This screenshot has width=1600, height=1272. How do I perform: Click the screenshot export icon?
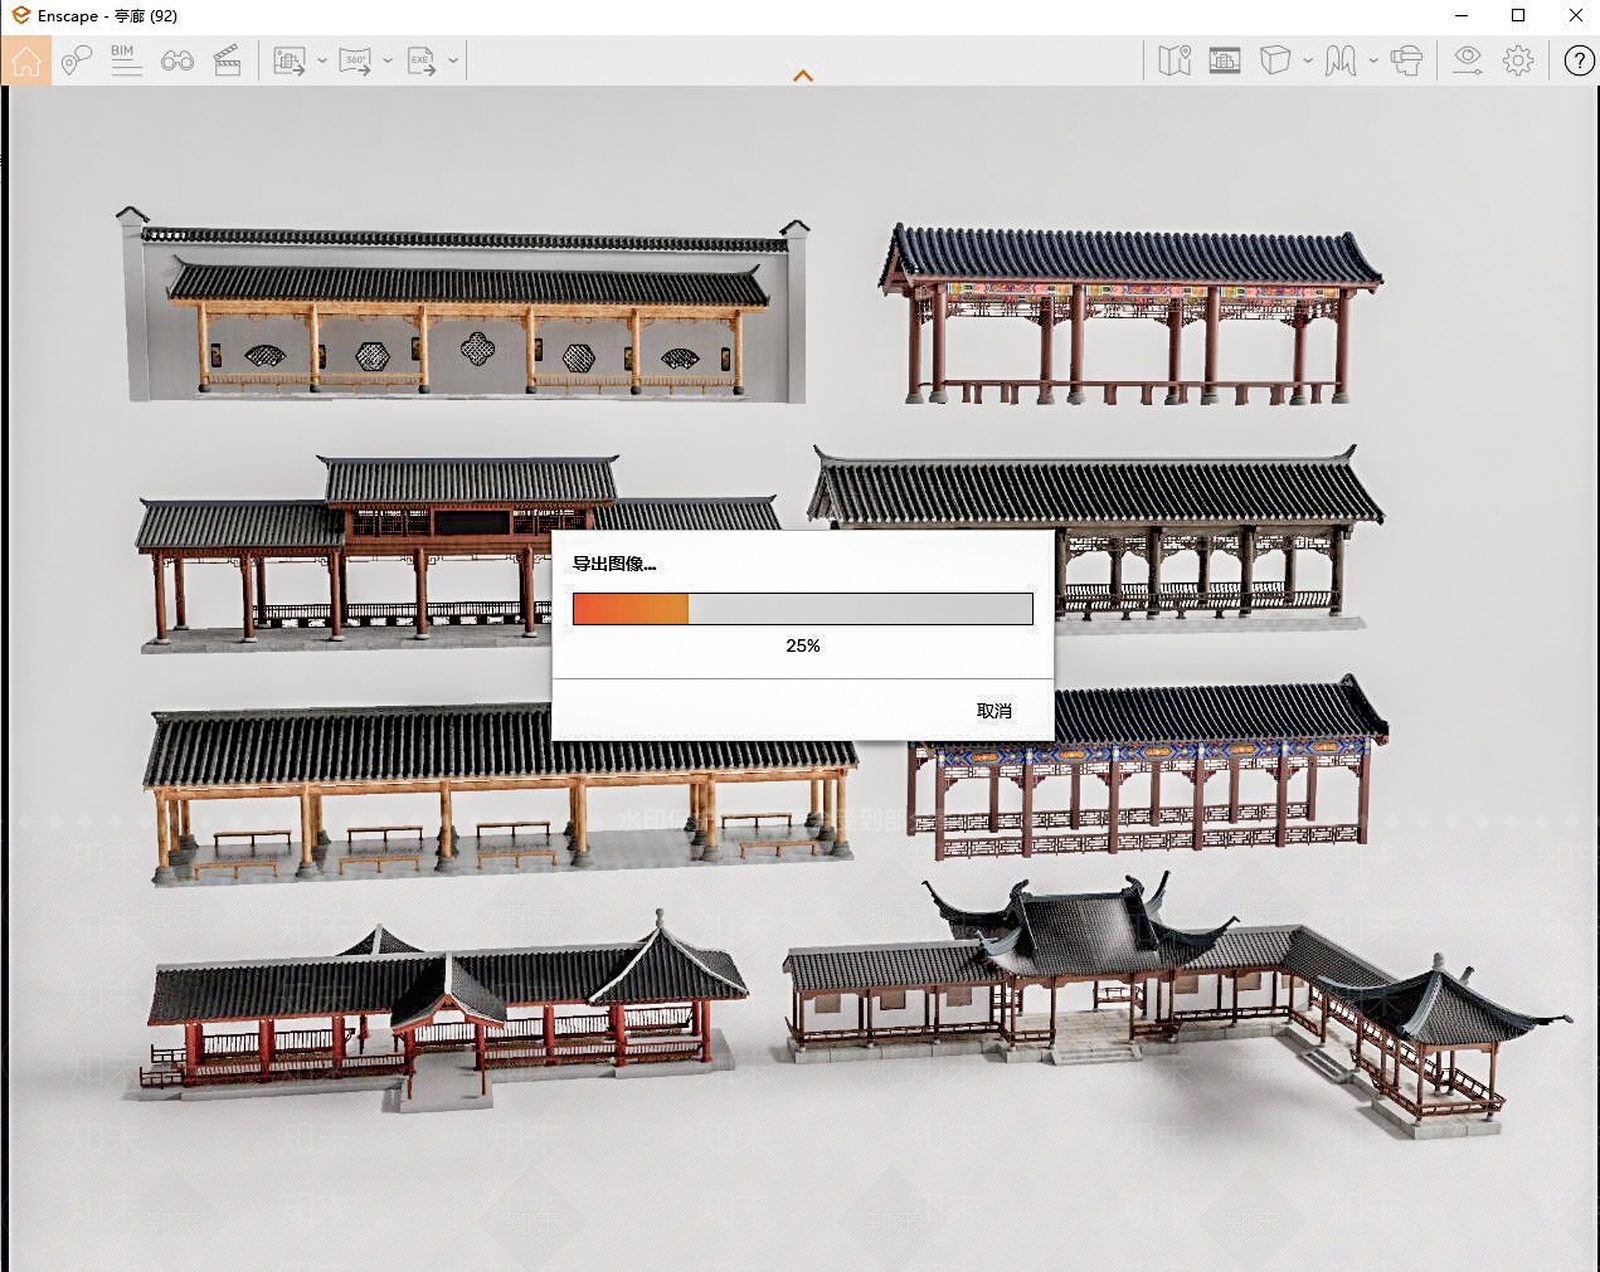(290, 61)
